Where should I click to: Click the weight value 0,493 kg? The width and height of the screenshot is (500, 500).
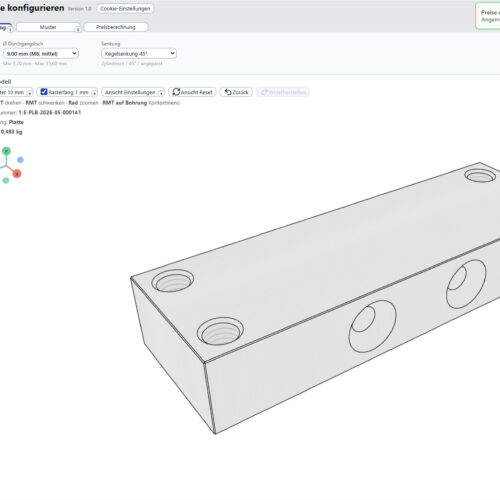click(x=11, y=132)
